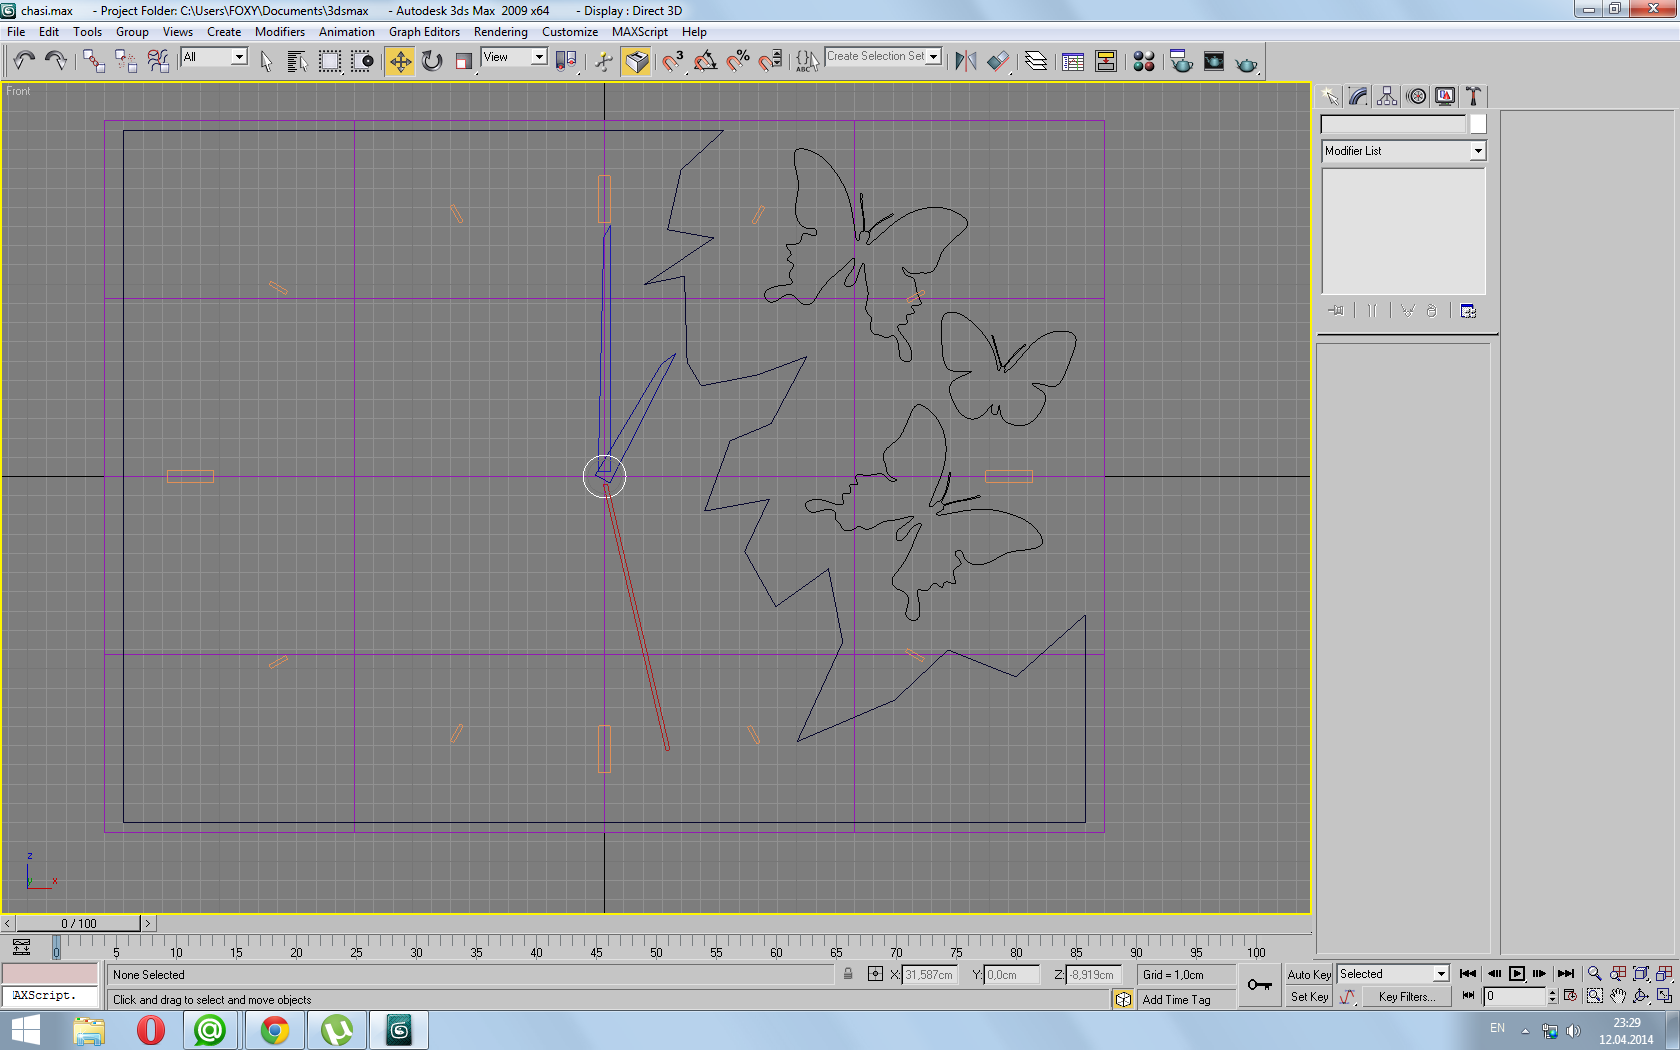
Task: Open the Modifiers menu
Action: click(280, 32)
